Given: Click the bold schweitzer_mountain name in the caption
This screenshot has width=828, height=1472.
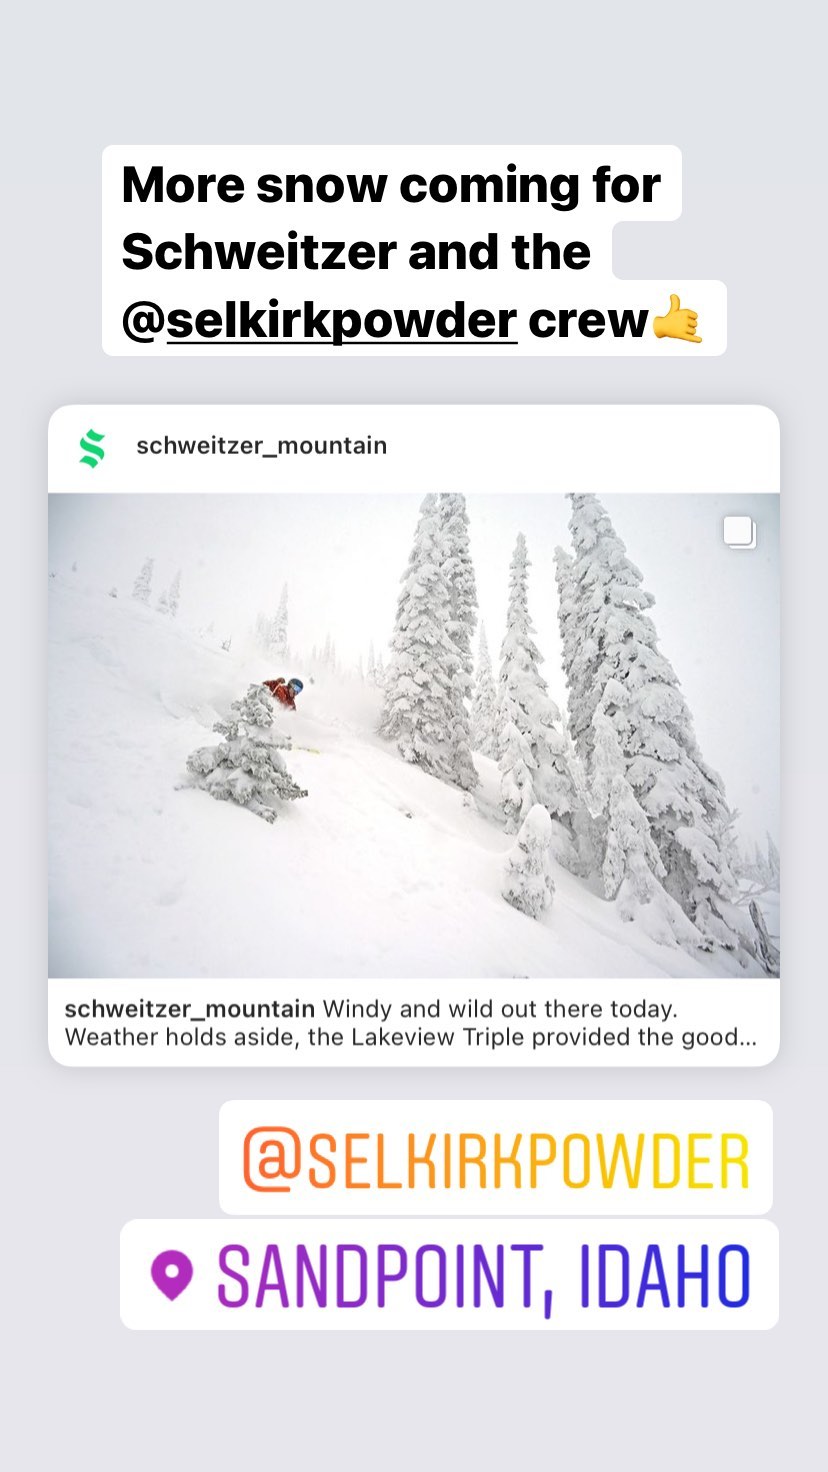Looking at the screenshot, I should pyautogui.click(x=190, y=1008).
